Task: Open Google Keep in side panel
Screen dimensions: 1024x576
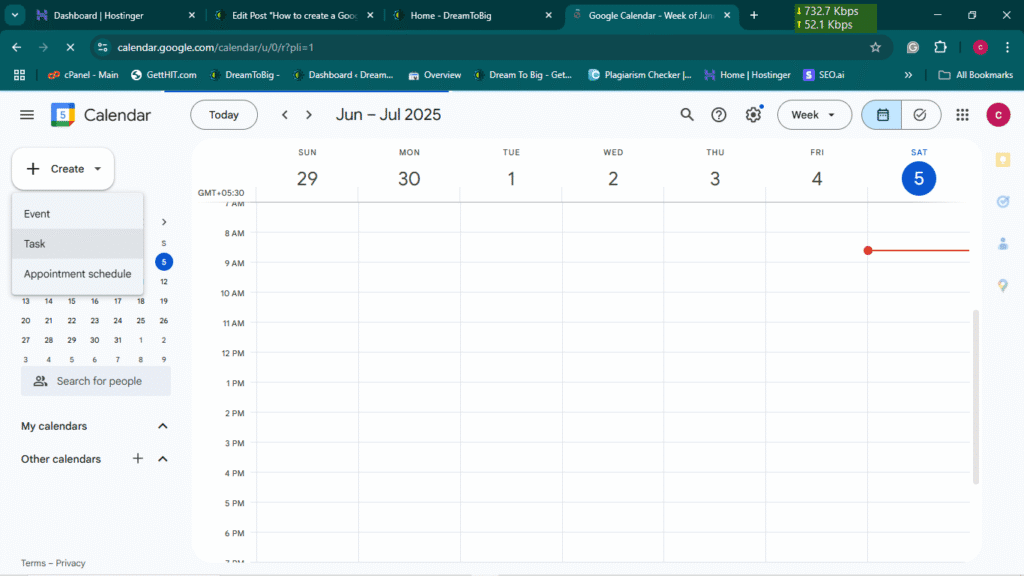Action: 1003,160
